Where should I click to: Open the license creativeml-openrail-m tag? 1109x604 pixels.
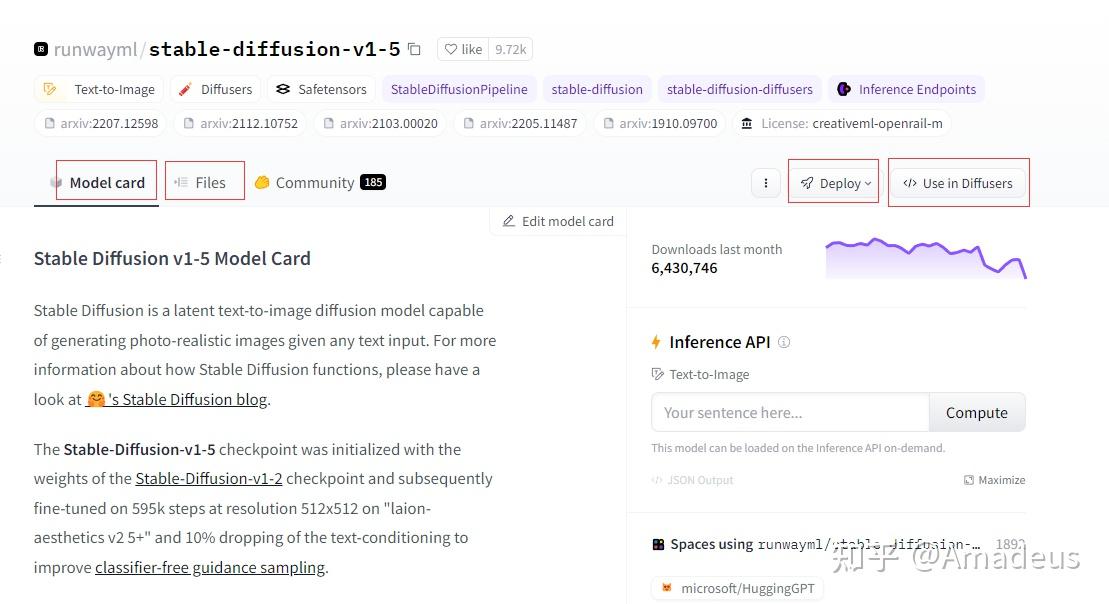tap(840, 123)
